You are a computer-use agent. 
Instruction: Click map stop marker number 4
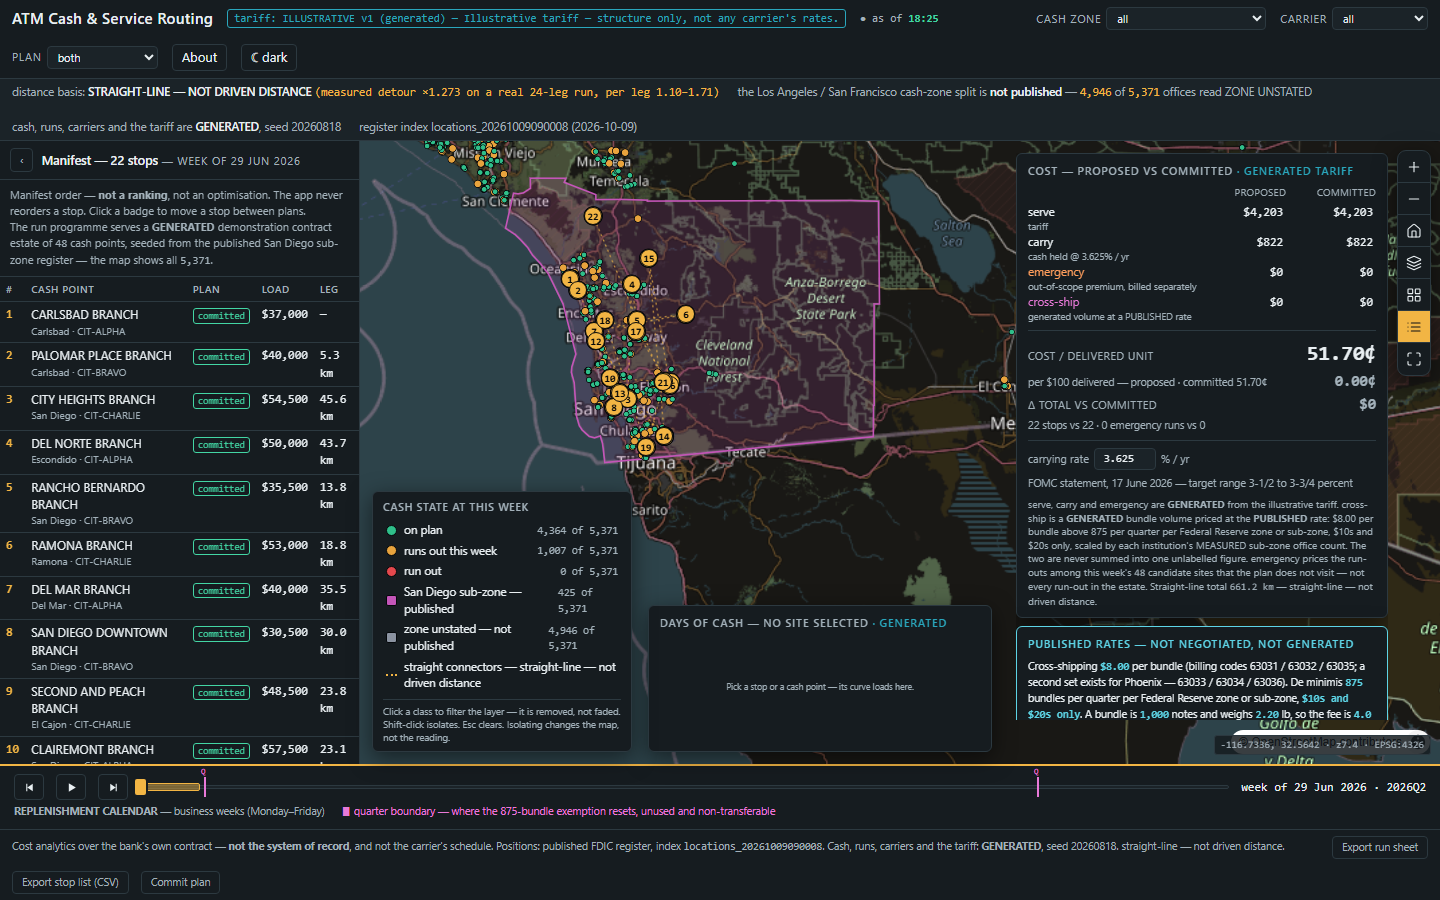coord(632,284)
